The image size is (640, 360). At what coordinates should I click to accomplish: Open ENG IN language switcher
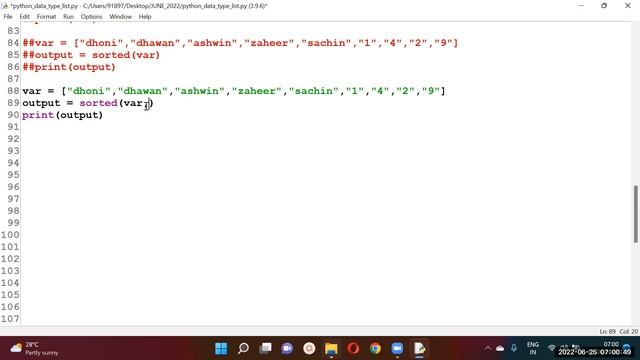[x=533, y=349]
